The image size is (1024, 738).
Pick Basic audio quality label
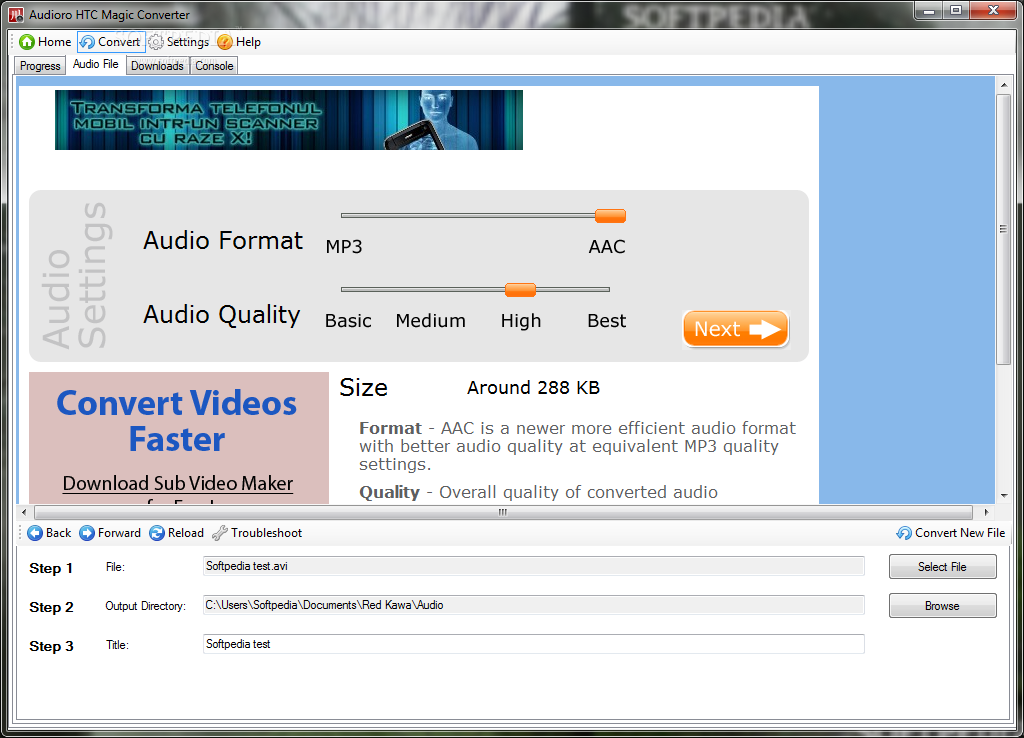[348, 321]
